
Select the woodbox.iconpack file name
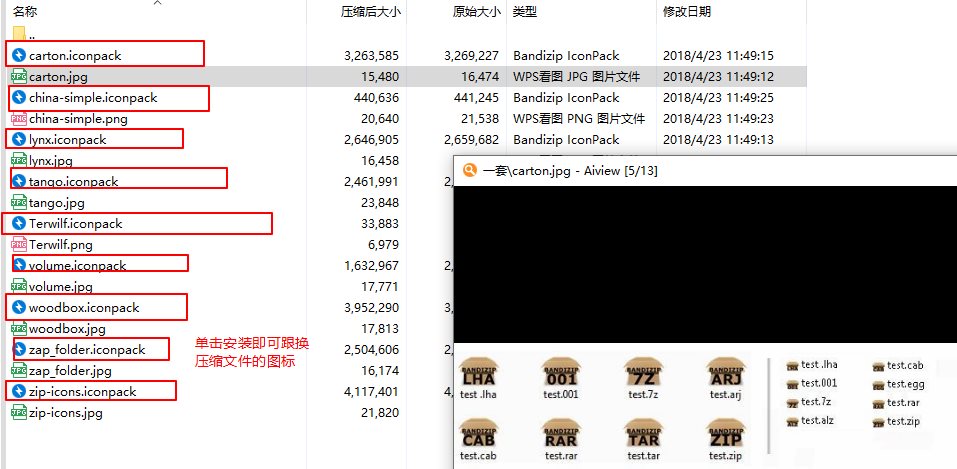point(84,308)
